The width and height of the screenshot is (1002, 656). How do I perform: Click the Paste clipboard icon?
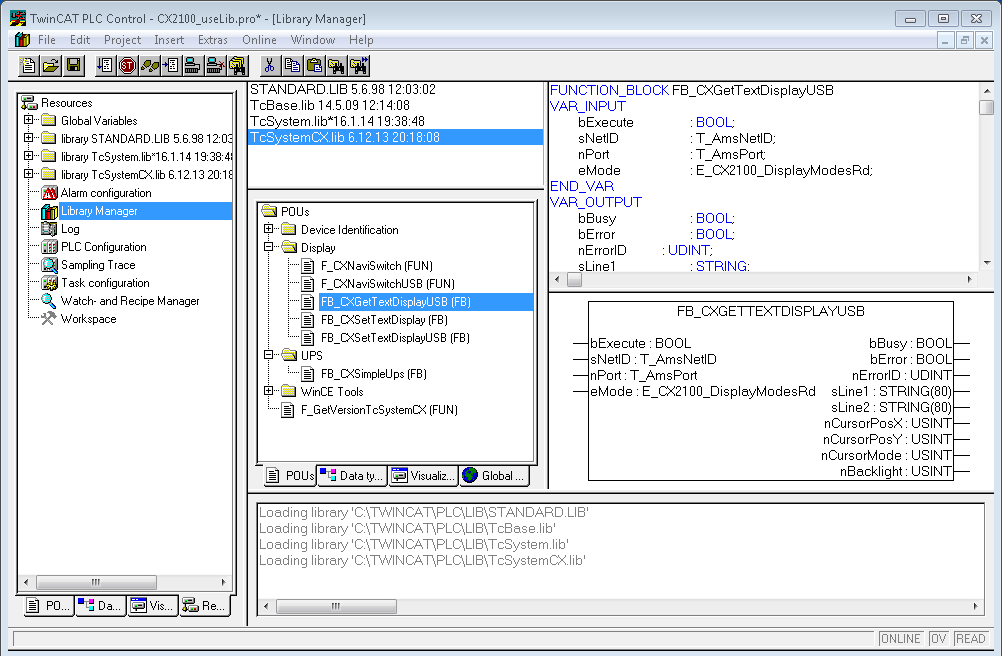point(314,65)
